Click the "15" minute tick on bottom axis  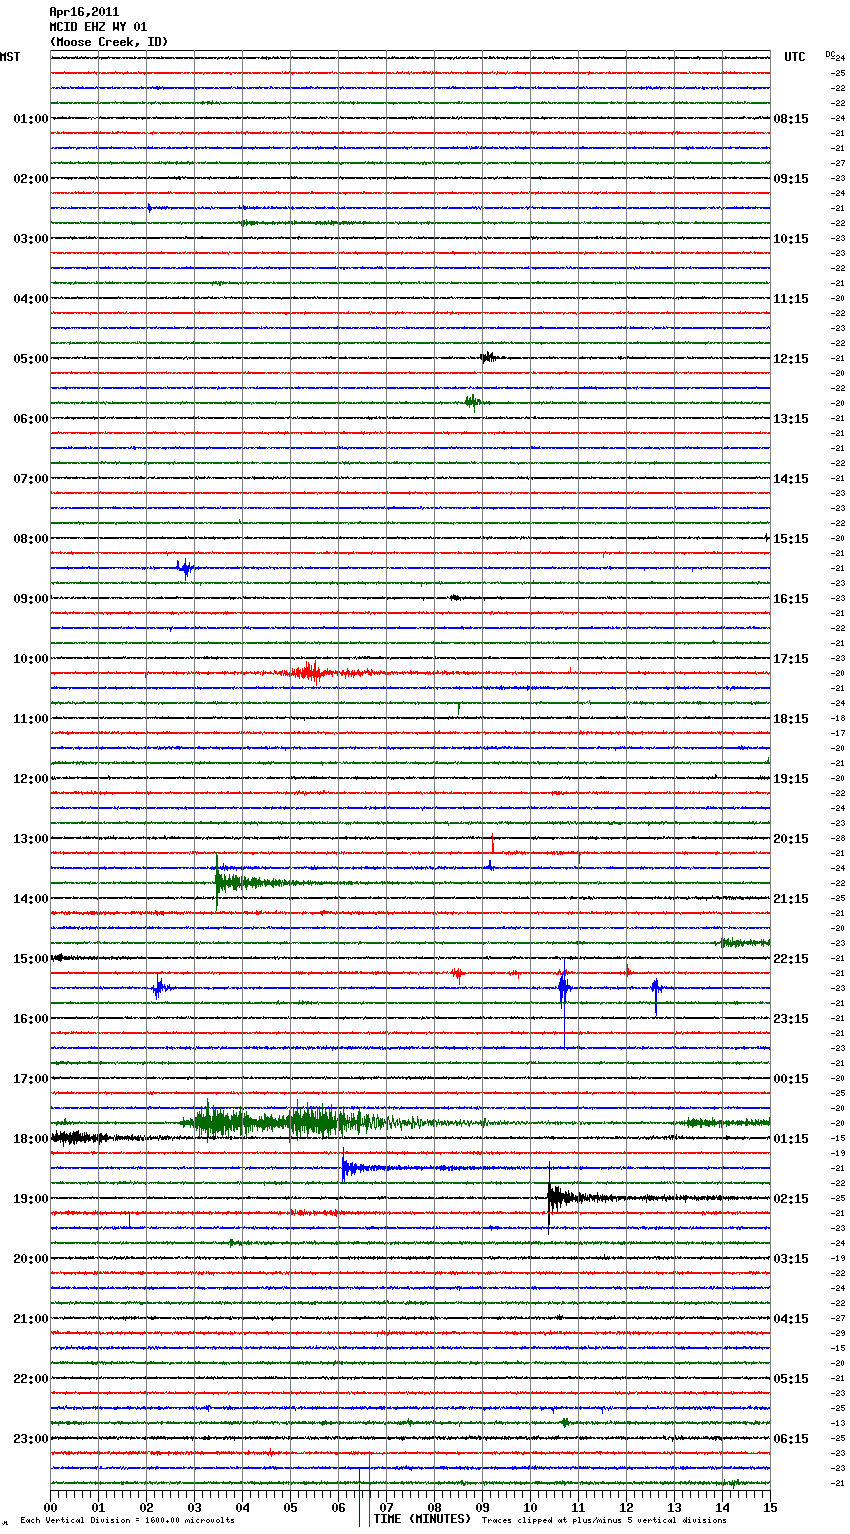[770, 1506]
